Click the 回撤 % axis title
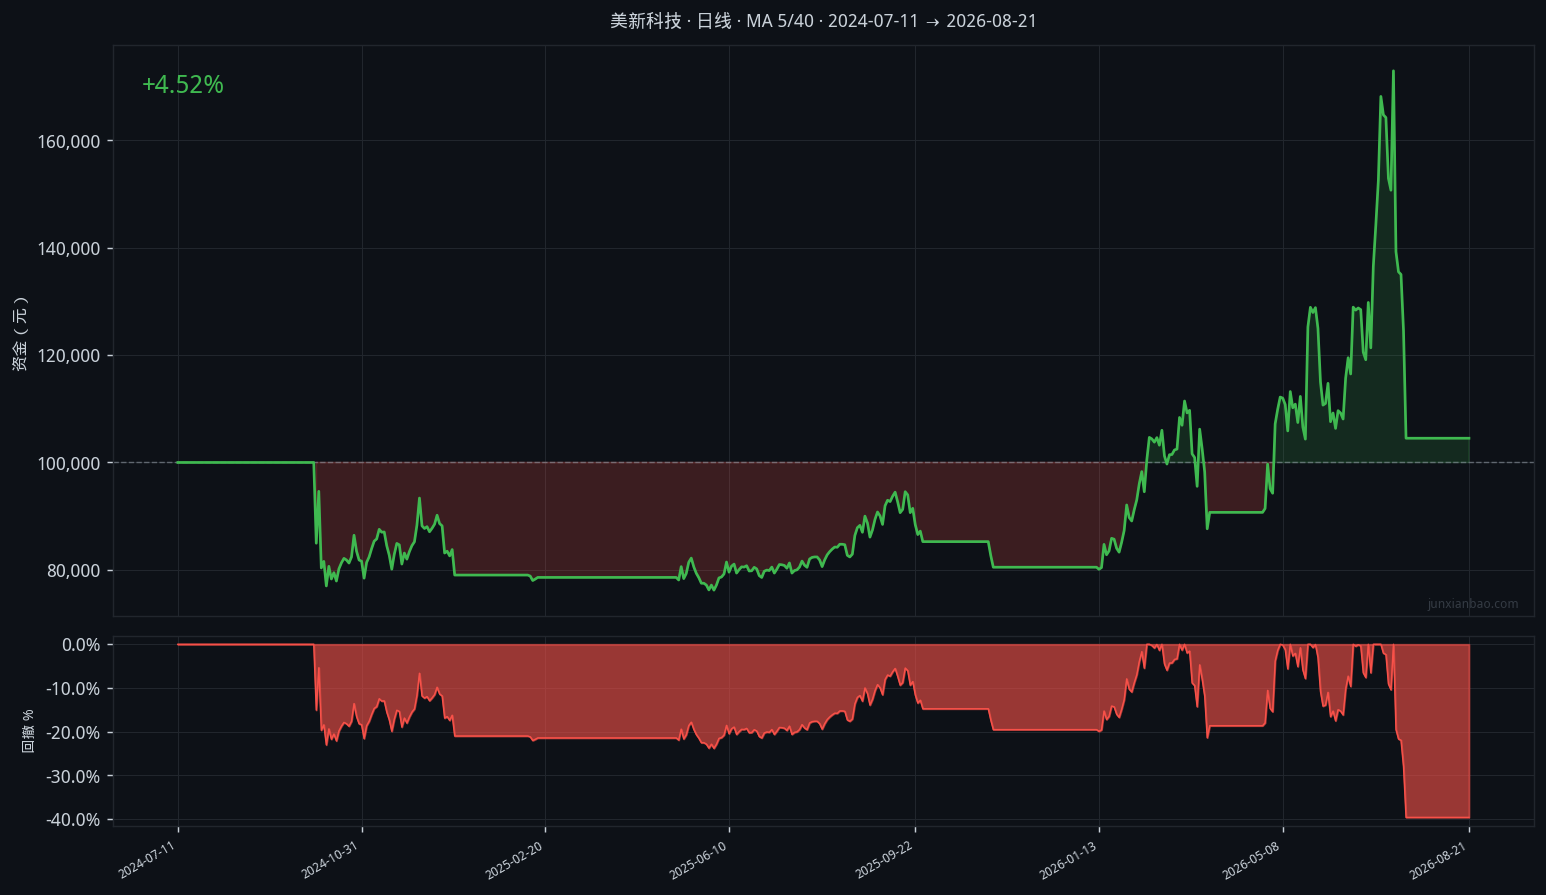The image size is (1546, 895). pyautogui.click(x=28, y=731)
